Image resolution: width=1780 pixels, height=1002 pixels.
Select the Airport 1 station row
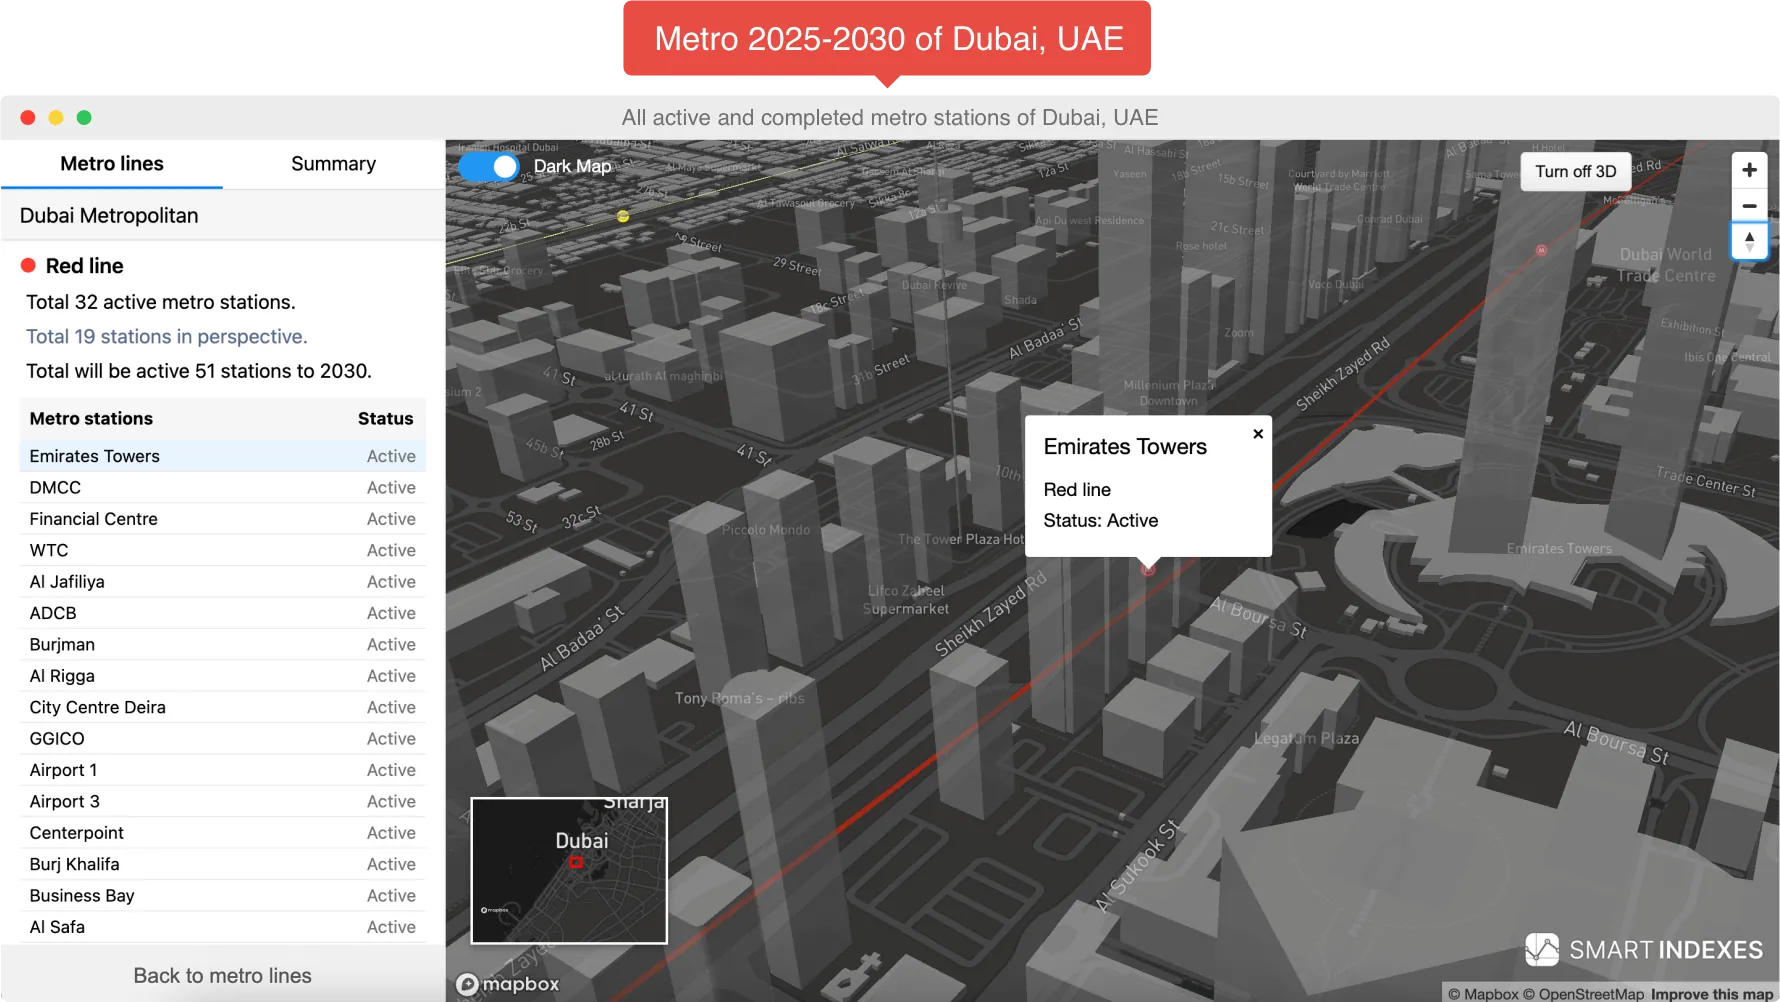coord(222,770)
